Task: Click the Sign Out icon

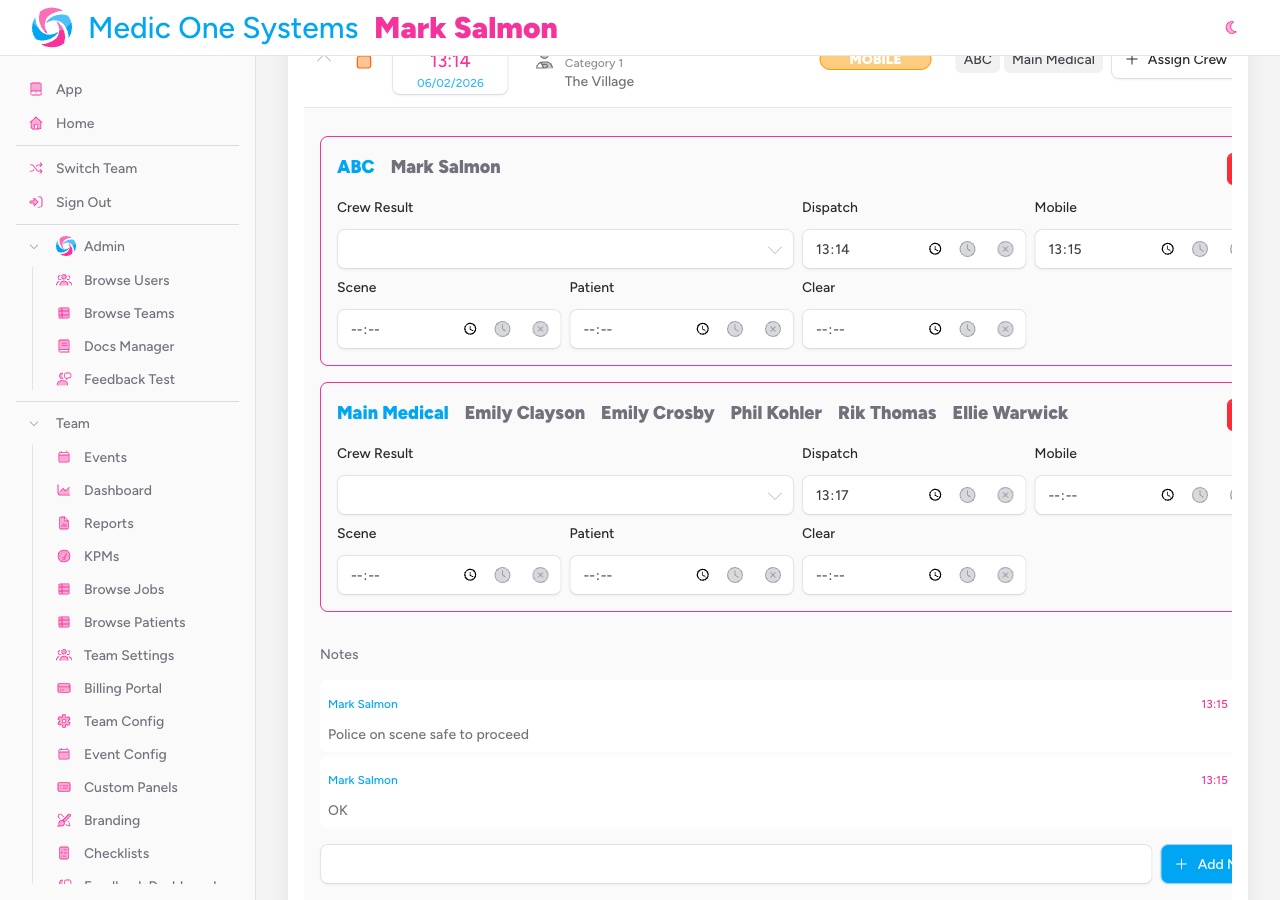Action: click(x=37, y=202)
